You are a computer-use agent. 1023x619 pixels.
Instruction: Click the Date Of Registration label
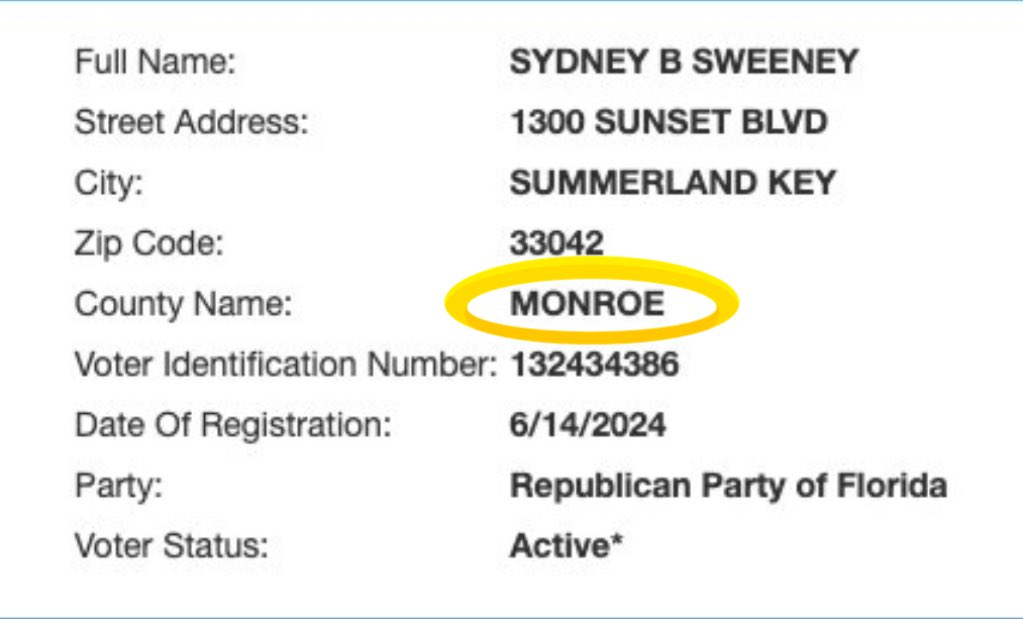click(232, 425)
